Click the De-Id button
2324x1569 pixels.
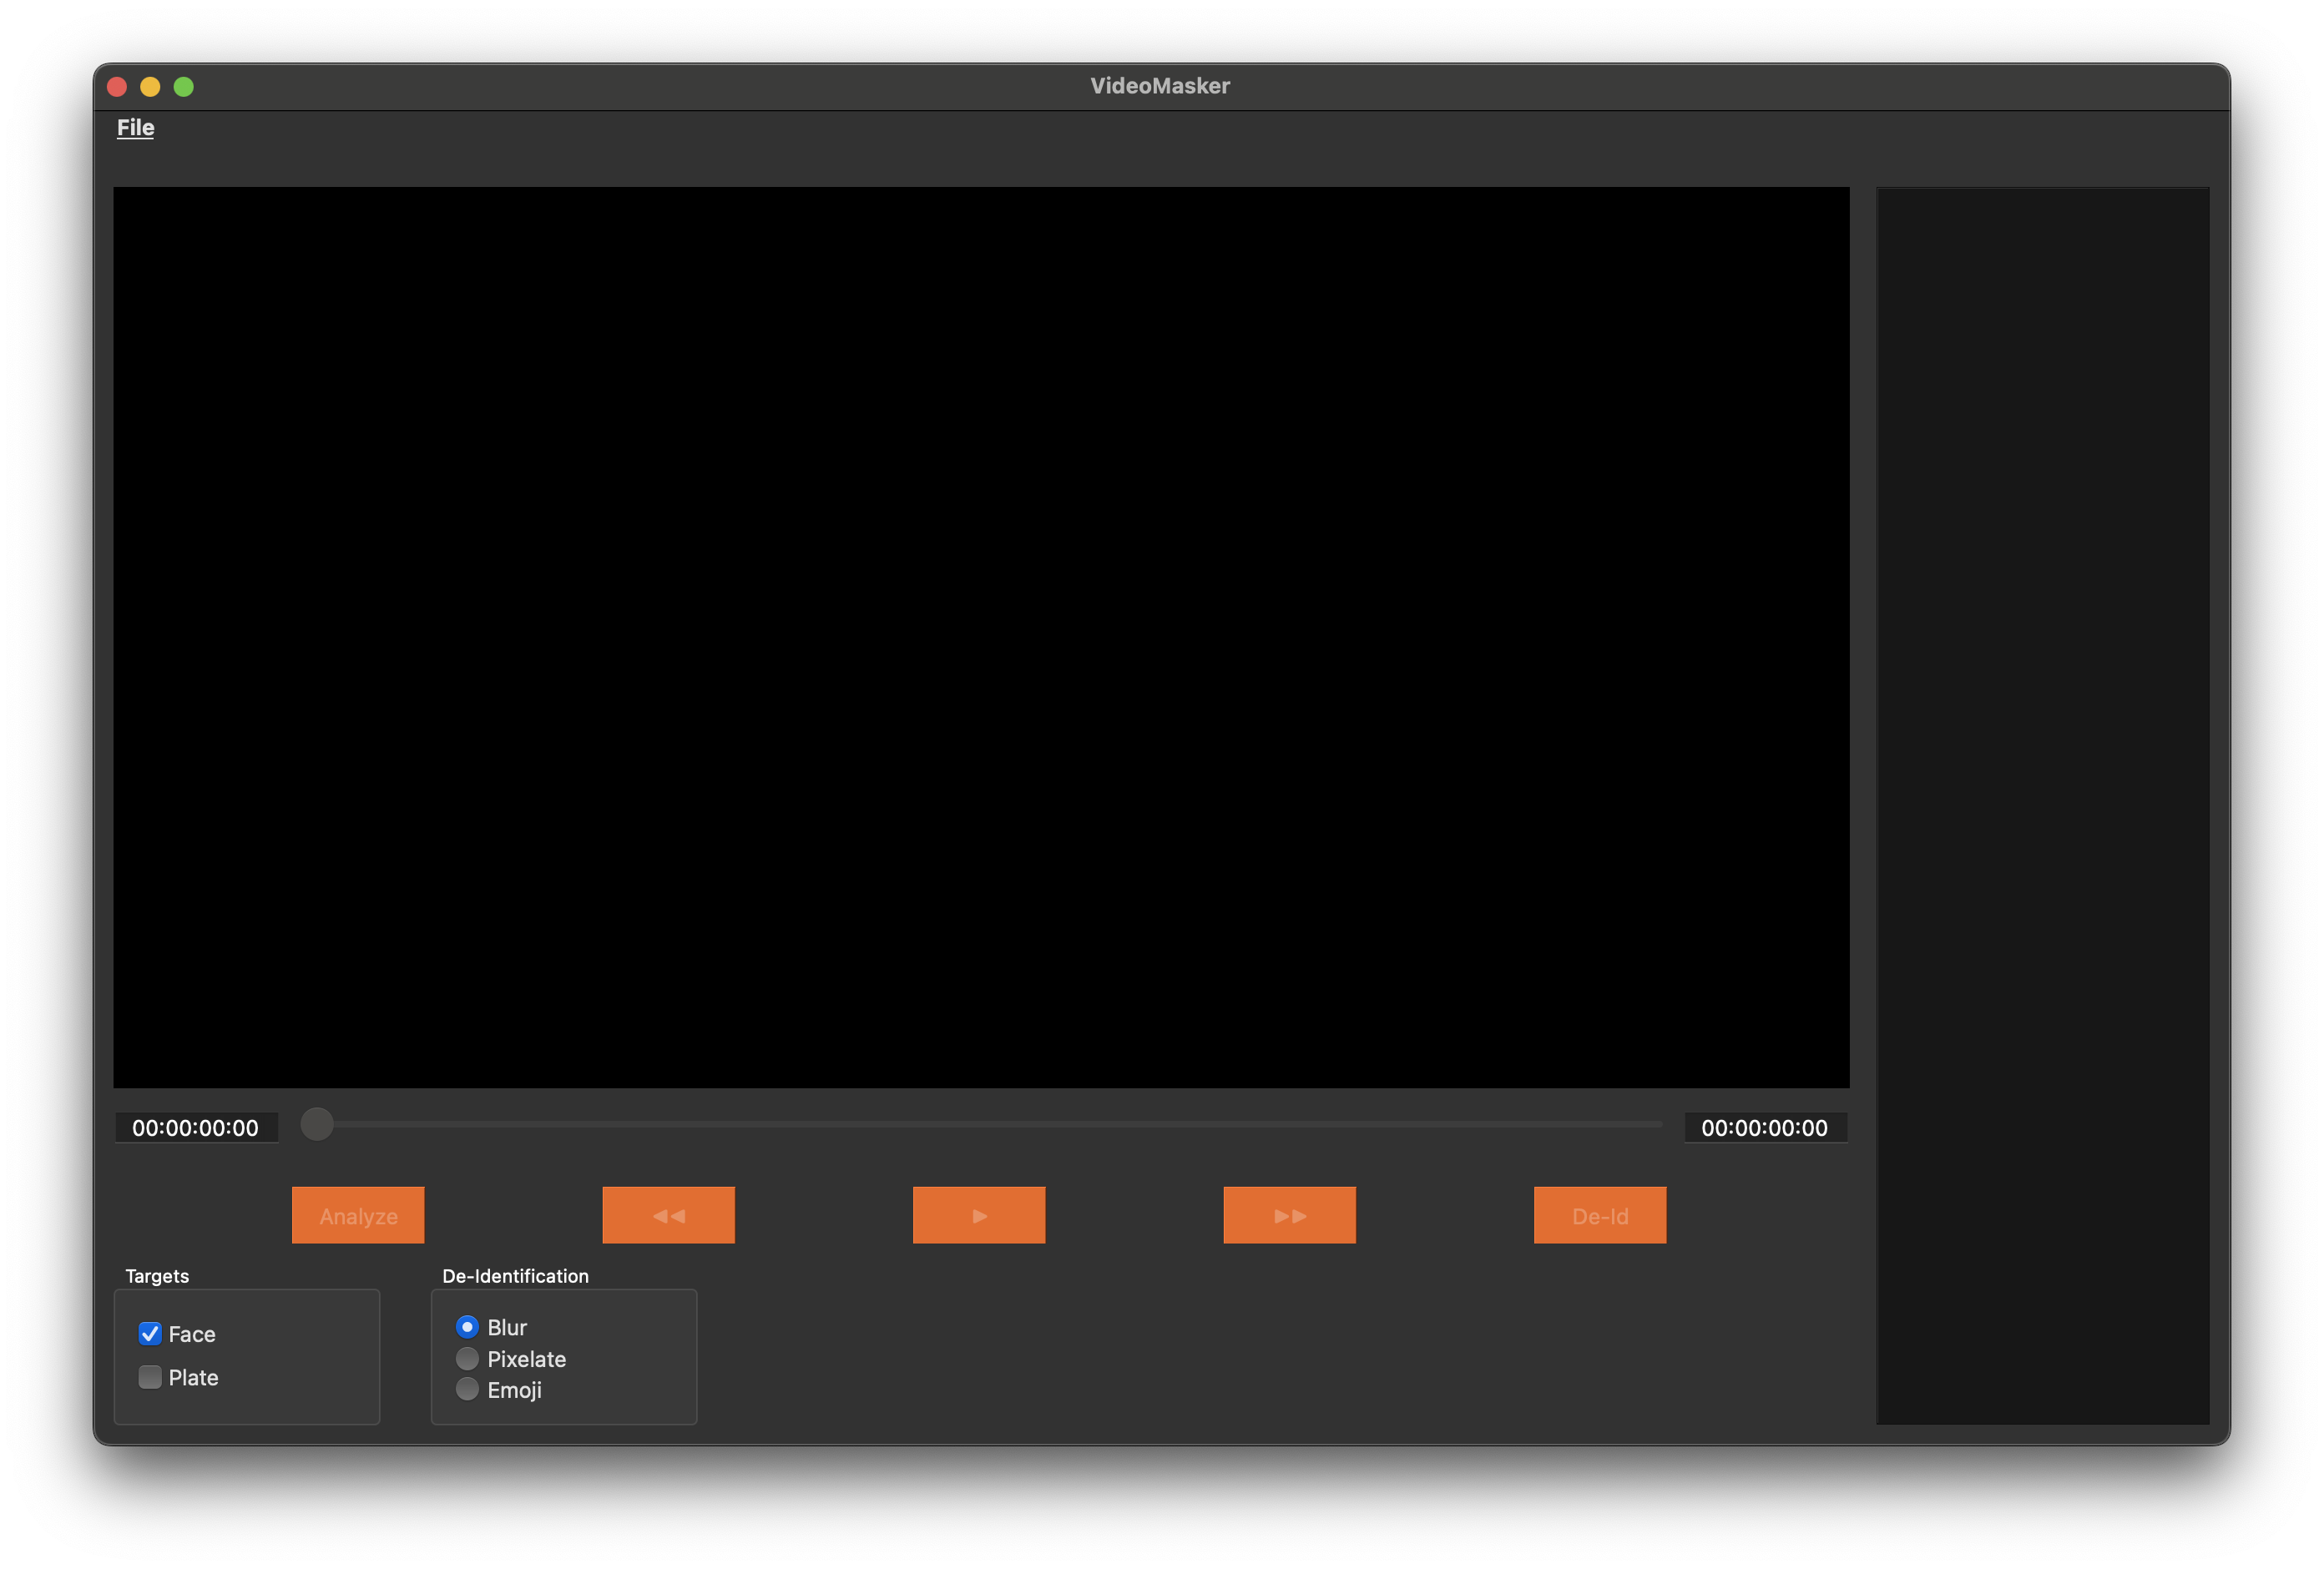[1599, 1215]
